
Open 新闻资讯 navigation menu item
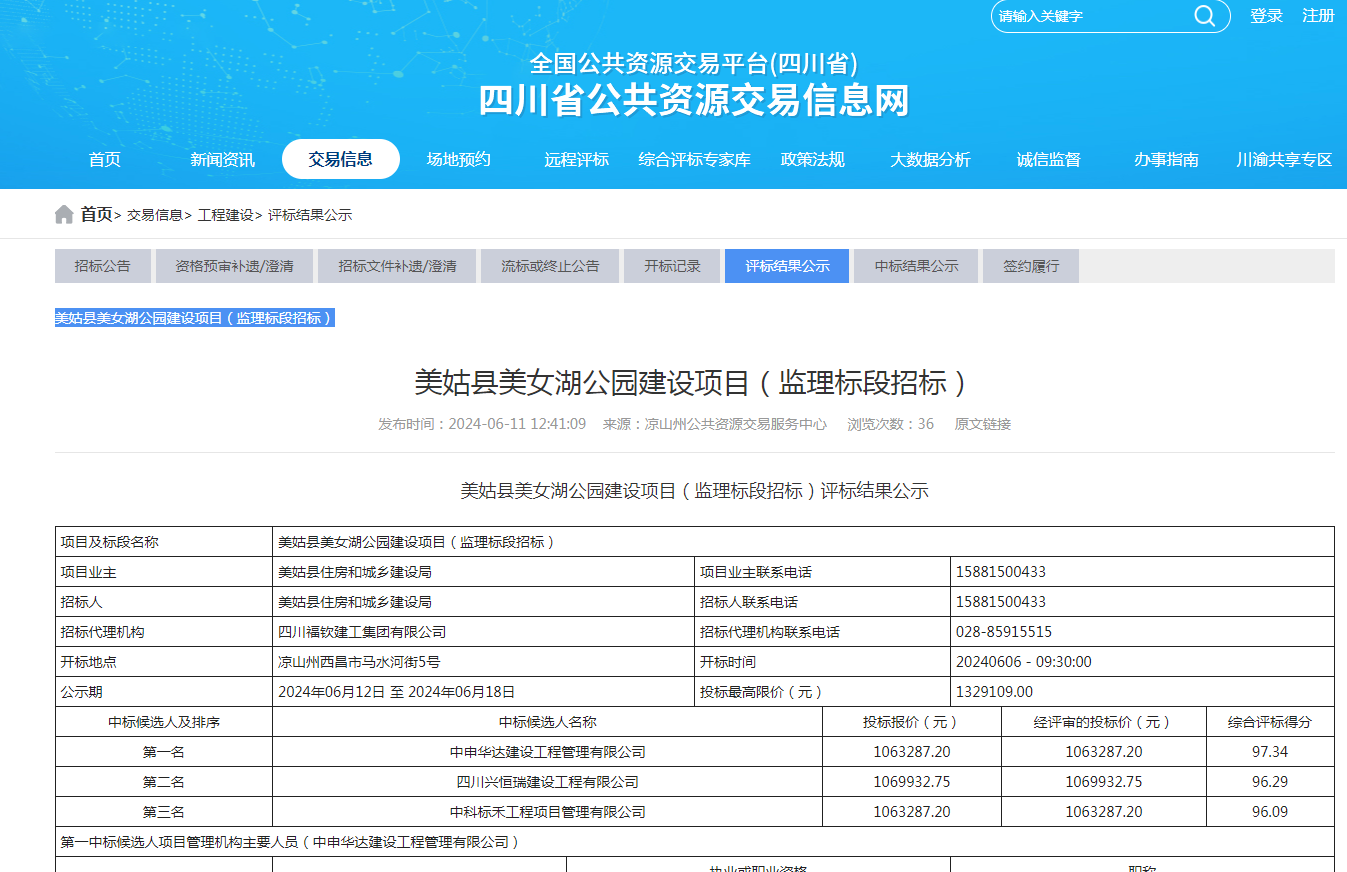tap(223, 160)
